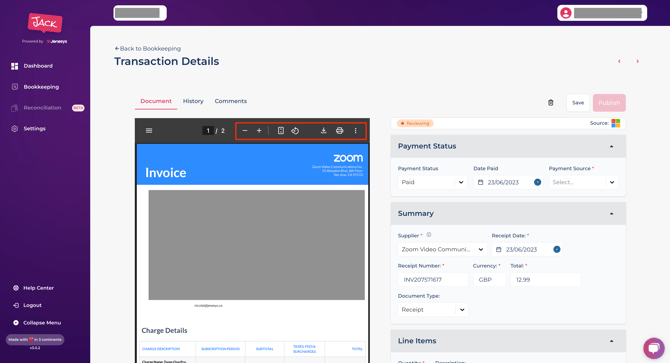
Task: Fit PDF to page
Action: (281, 131)
